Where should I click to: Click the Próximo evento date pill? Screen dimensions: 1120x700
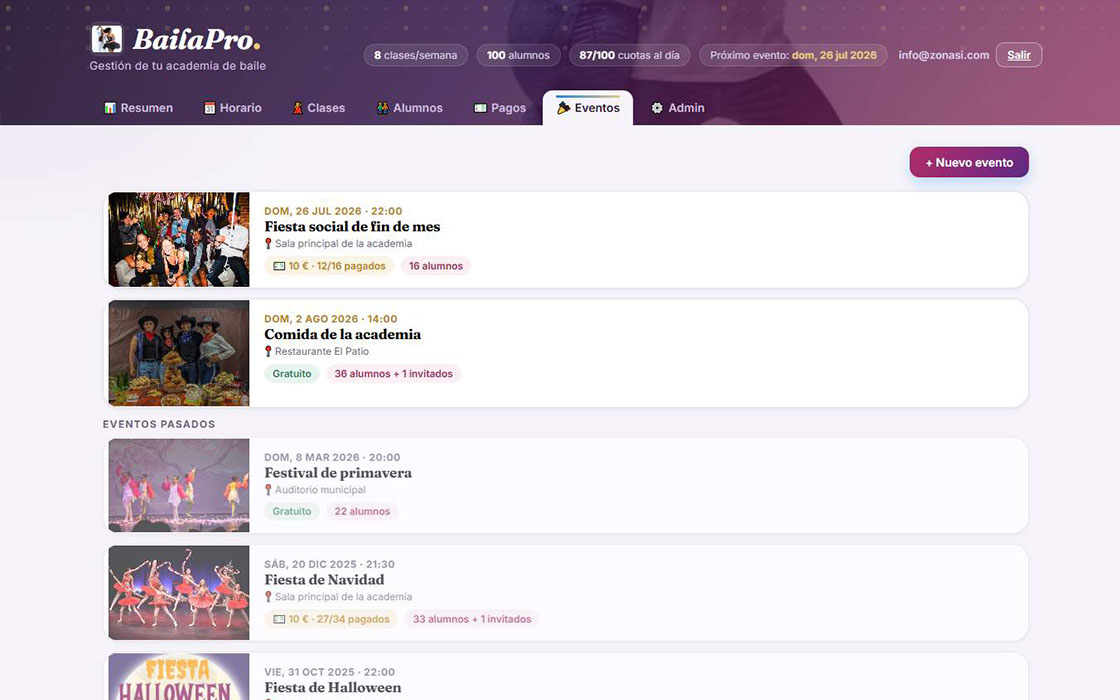coord(793,55)
